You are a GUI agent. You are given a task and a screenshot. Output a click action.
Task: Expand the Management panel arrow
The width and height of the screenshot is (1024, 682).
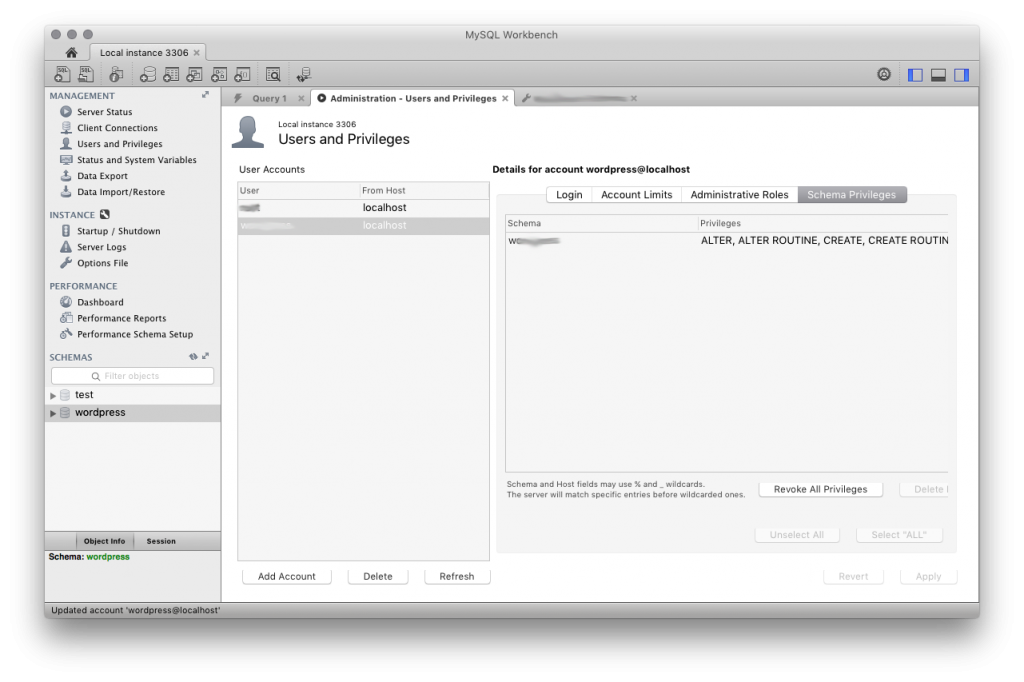(x=205, y=95)
